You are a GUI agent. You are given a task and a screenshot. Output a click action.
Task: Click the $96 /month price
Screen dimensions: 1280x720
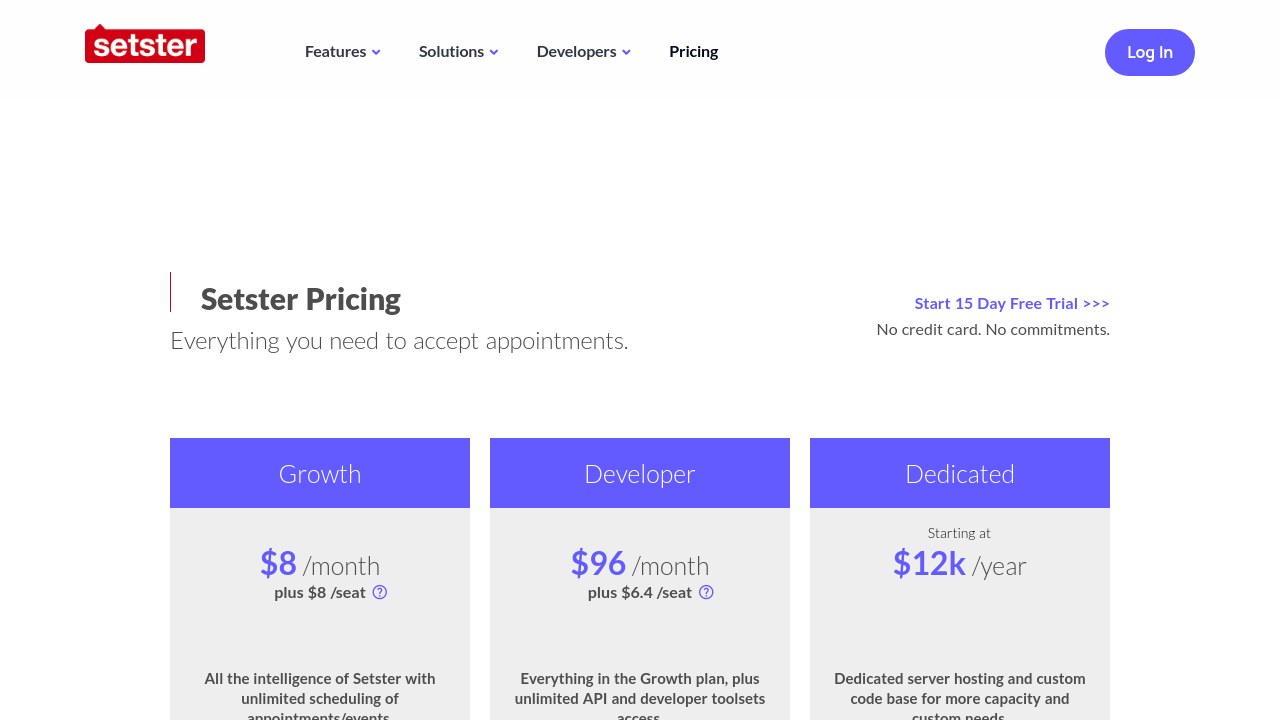tap(640, 564)
